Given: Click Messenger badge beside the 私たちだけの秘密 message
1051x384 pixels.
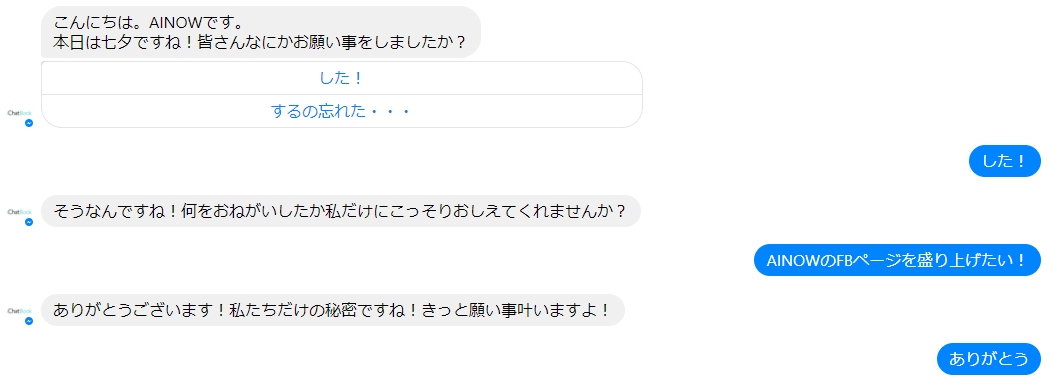Looking at the screenshot, I should point(29,321).
